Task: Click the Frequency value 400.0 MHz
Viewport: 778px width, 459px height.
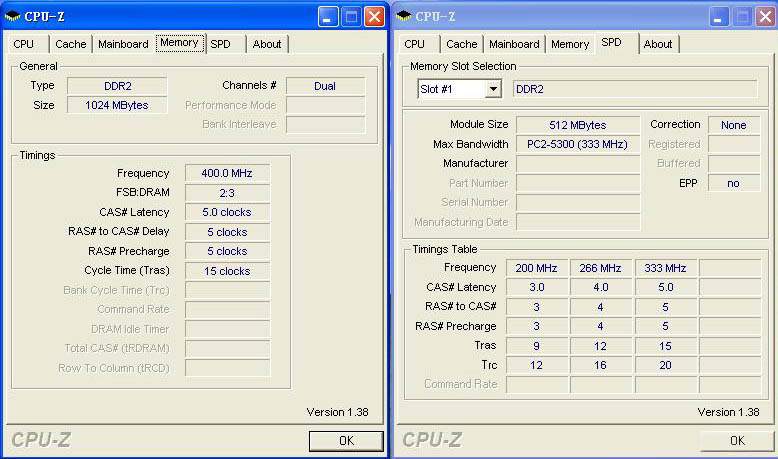Action: 227,173
